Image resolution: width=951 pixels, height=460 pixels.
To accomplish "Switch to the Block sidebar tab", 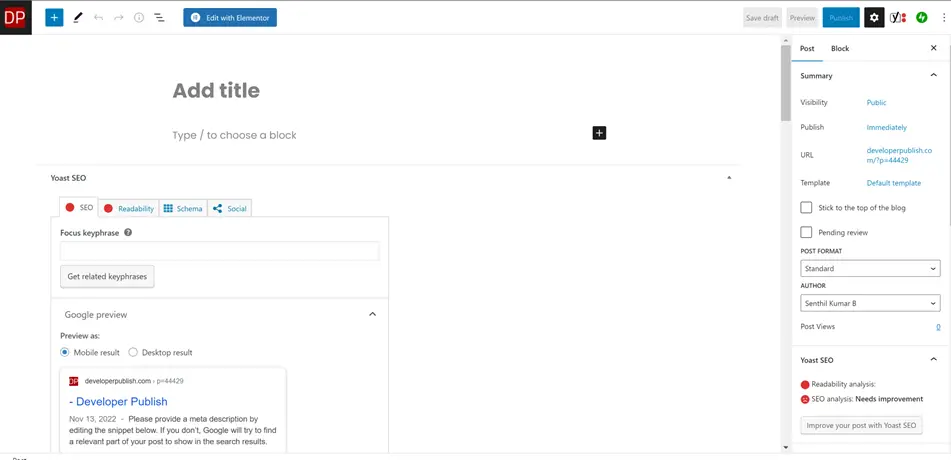I will point(840,49).
